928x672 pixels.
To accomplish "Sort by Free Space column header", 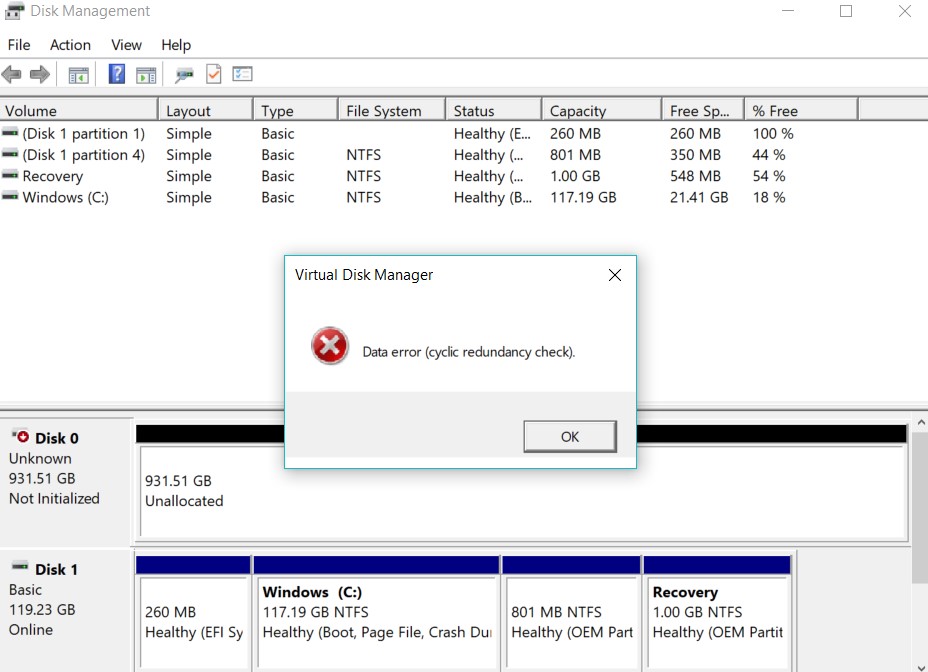I will (x=703, y=111).
